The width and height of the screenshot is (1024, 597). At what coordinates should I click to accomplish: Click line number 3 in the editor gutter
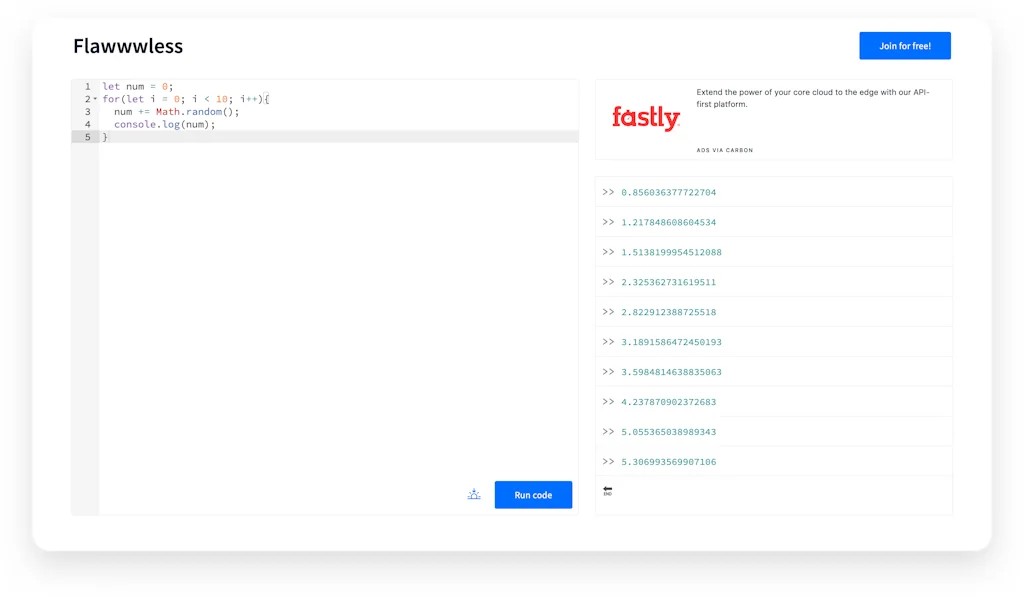[87, 112]
